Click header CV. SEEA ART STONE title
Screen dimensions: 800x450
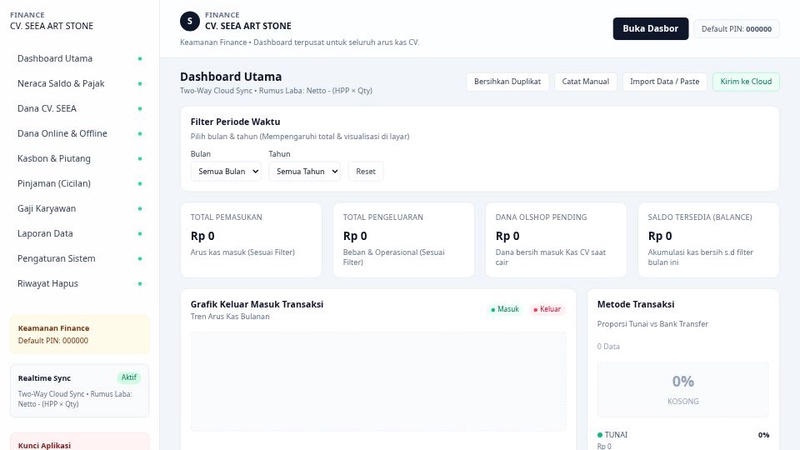coord(248,26)
